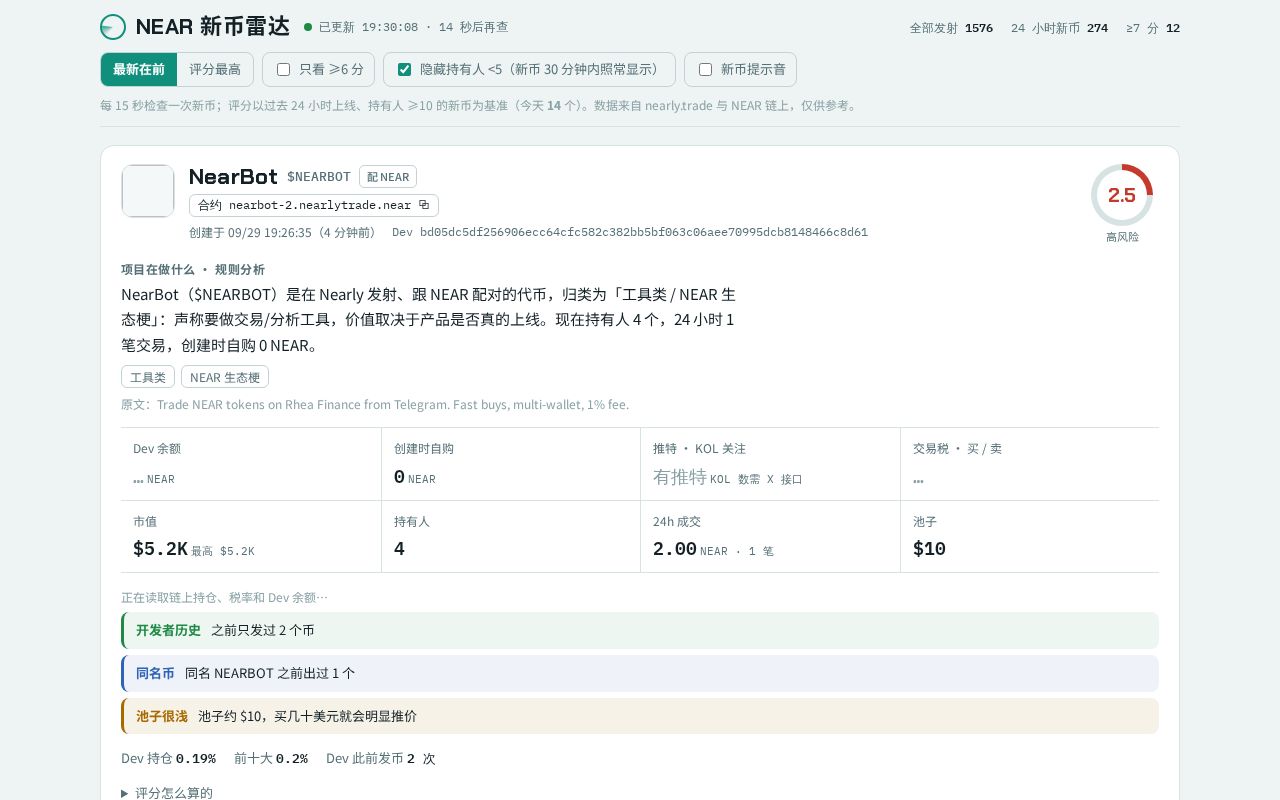Click the 池子 $10 value
1280x800 pixels.
pyautogui.click(x=929, y=549)
